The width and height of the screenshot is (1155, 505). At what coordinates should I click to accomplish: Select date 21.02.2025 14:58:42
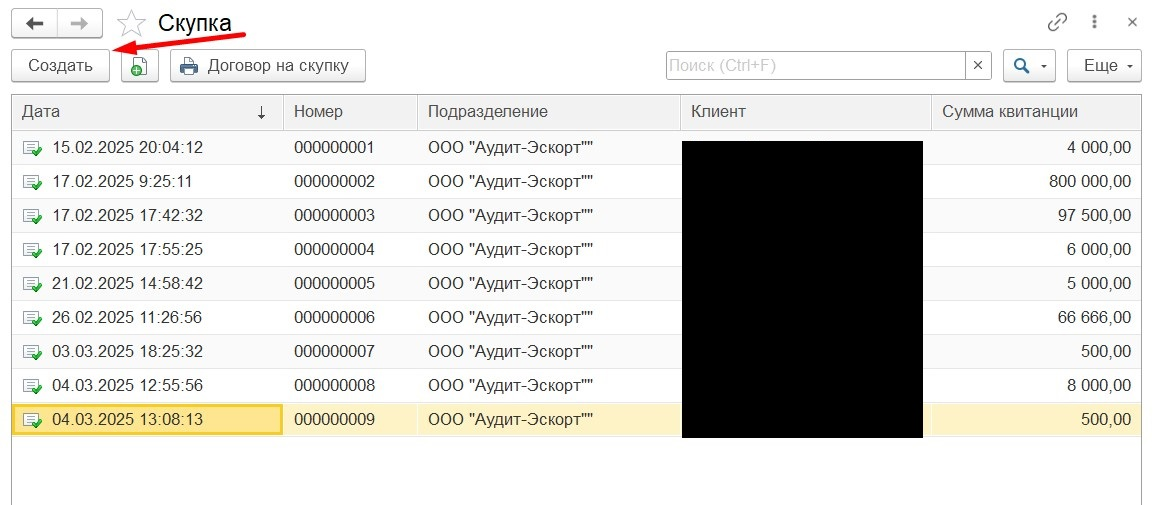[127, 283]
